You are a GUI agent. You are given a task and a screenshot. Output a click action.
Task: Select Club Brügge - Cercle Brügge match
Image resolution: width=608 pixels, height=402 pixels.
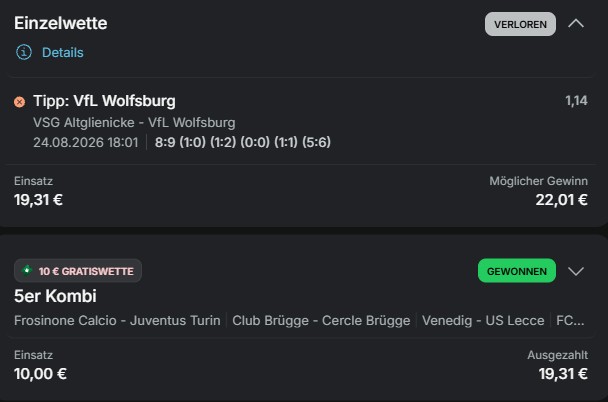tap(321, 321)
